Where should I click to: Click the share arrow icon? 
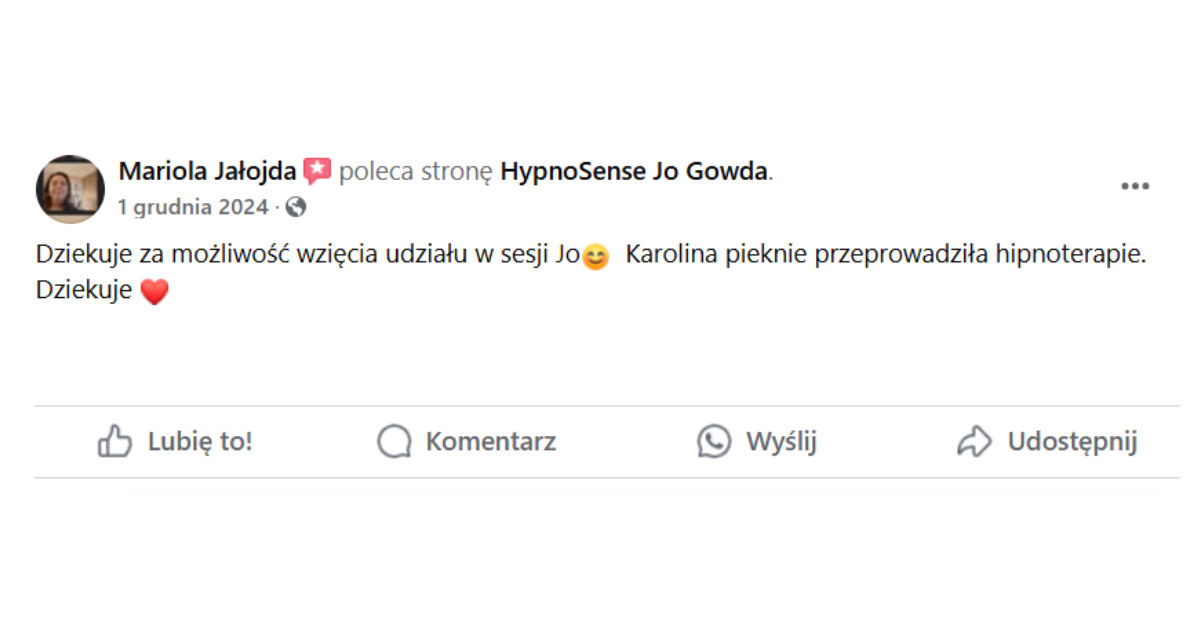[974, 441]
